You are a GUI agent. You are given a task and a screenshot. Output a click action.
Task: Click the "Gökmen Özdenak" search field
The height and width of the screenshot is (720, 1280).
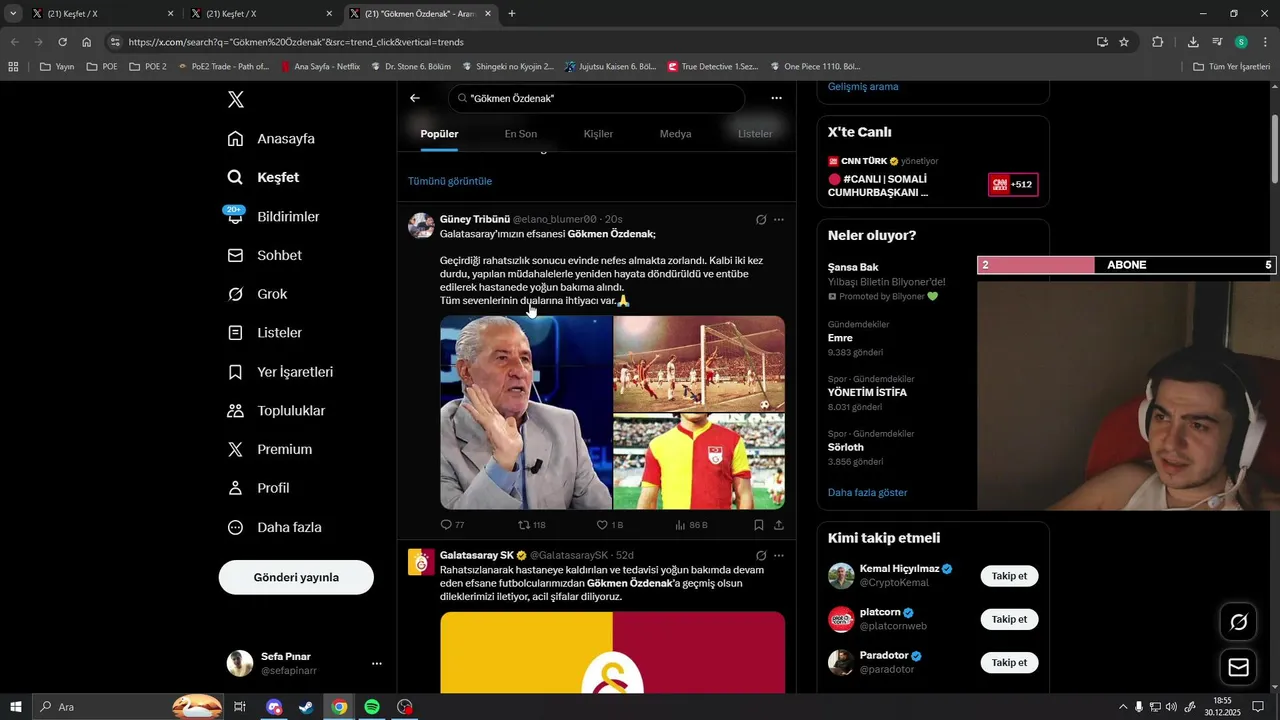597,98
